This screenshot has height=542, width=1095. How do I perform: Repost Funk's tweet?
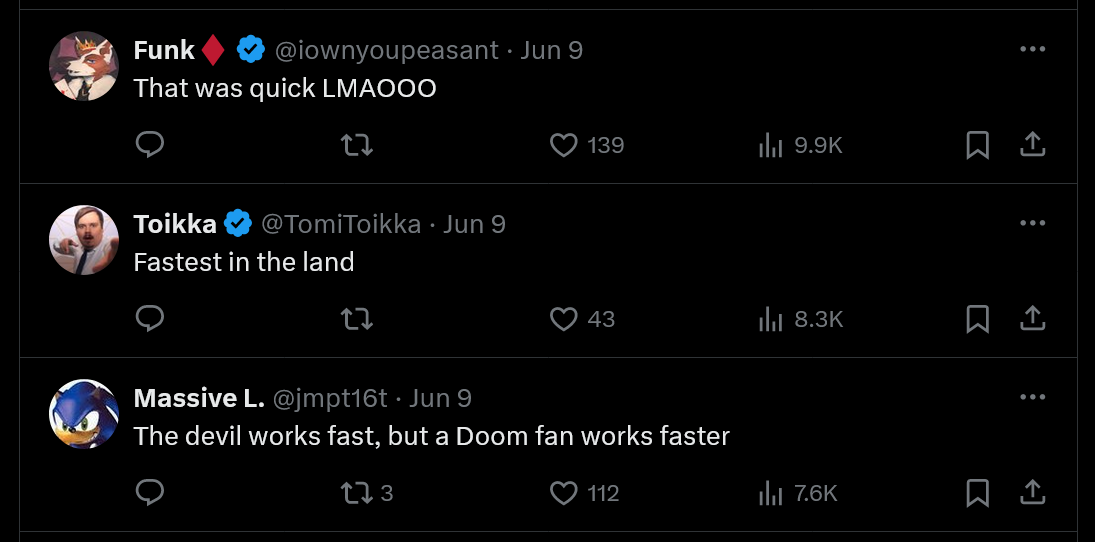tap(357, 146)
